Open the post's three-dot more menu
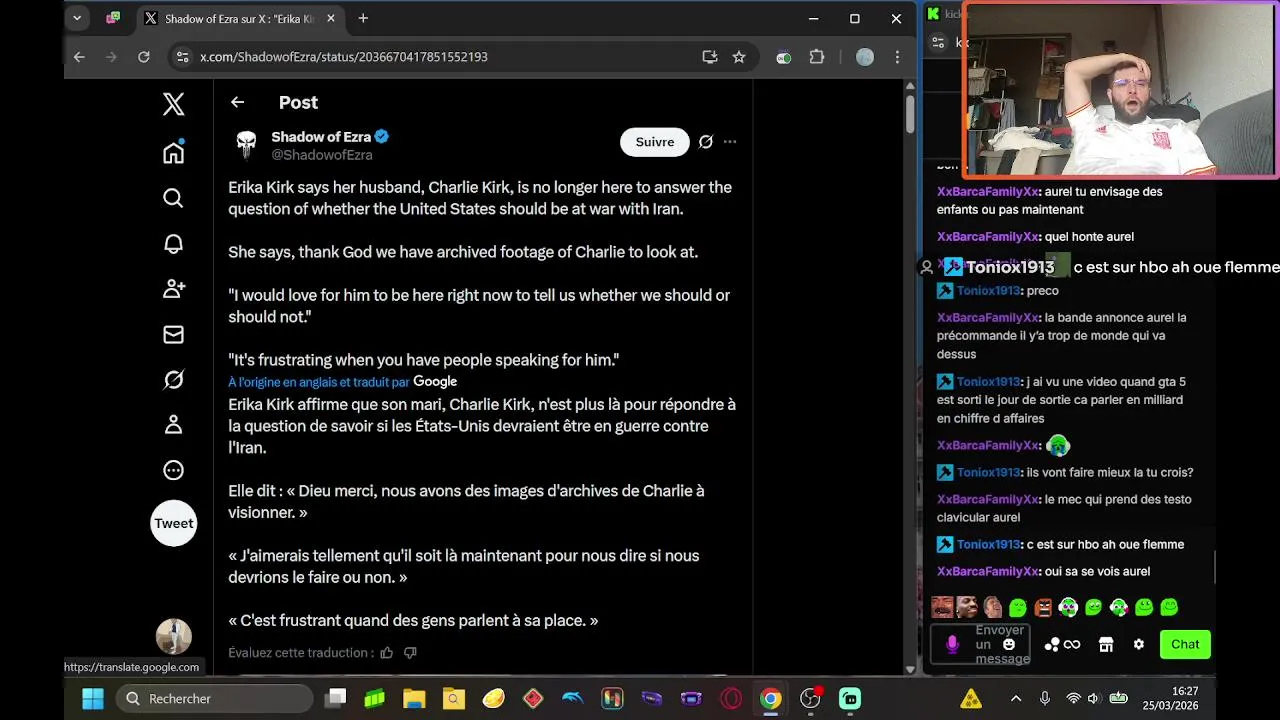The width and height of the screenshot is (1280, 720). (730, 142)
